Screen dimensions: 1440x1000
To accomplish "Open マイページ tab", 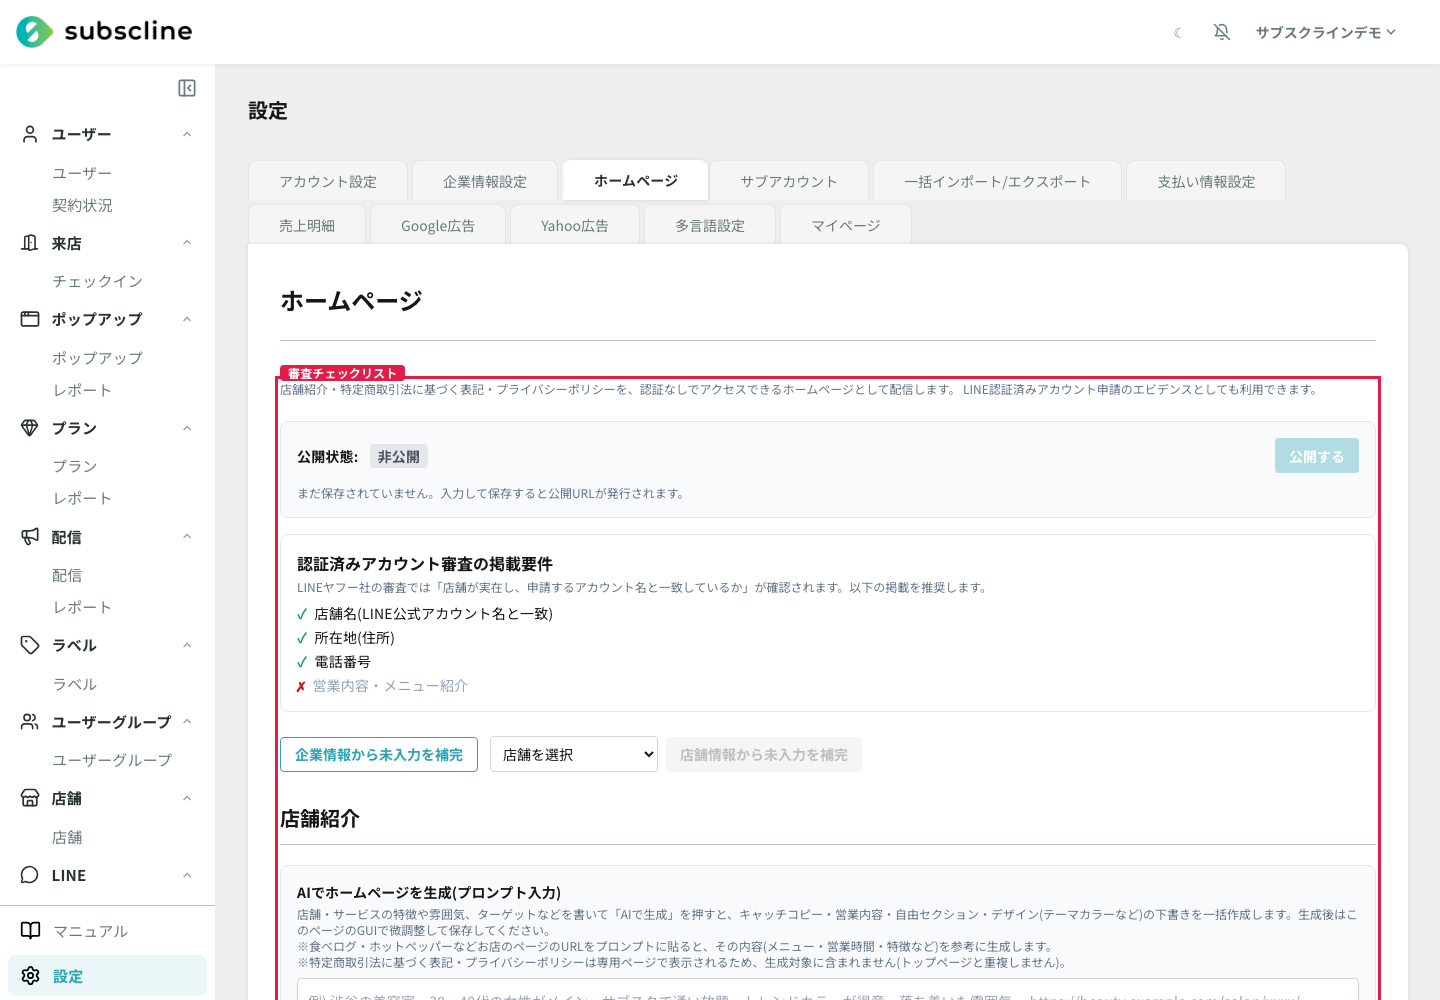I will (x=846, y=225).
